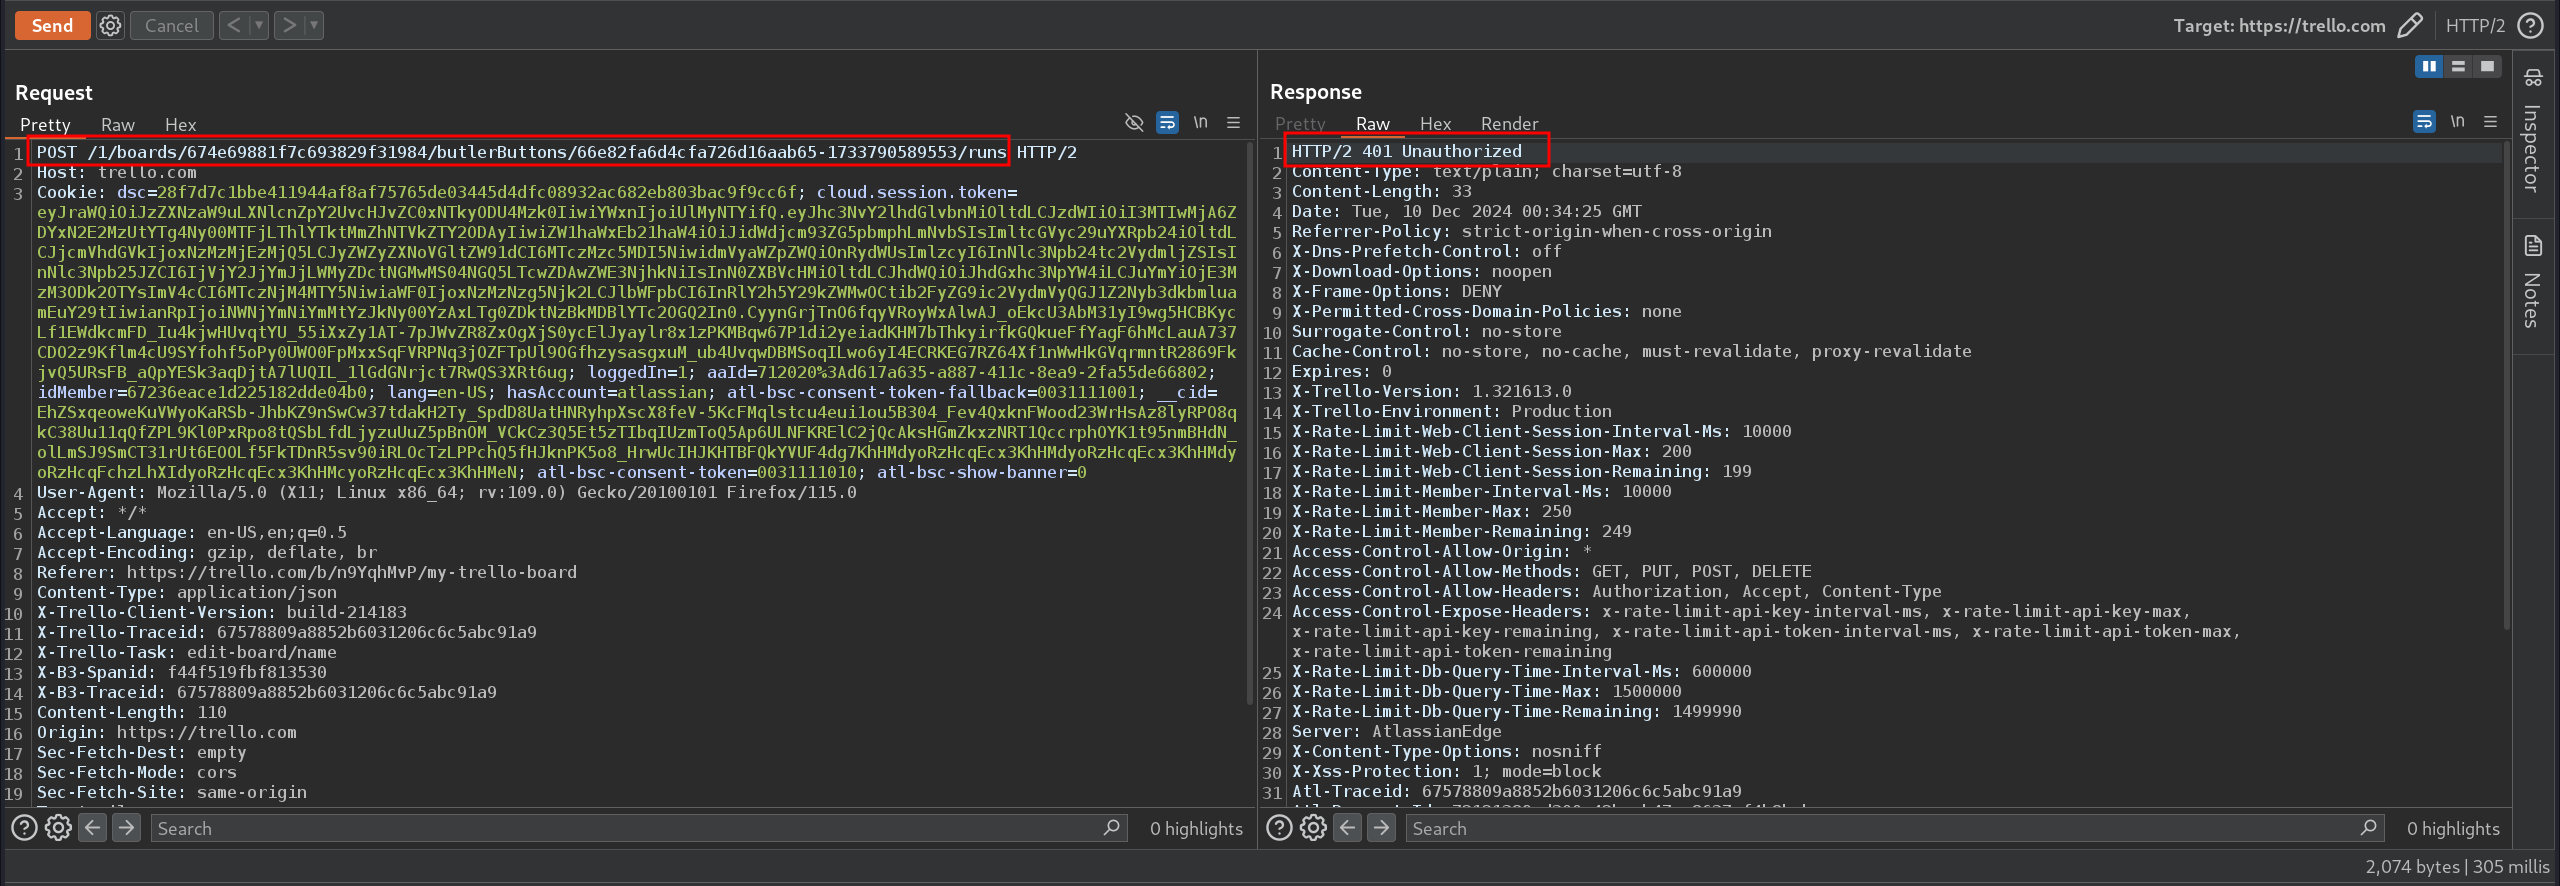The height and width of the screenshot is (886, 2560).
Task: Go to previous request in history
Action: 234,25
